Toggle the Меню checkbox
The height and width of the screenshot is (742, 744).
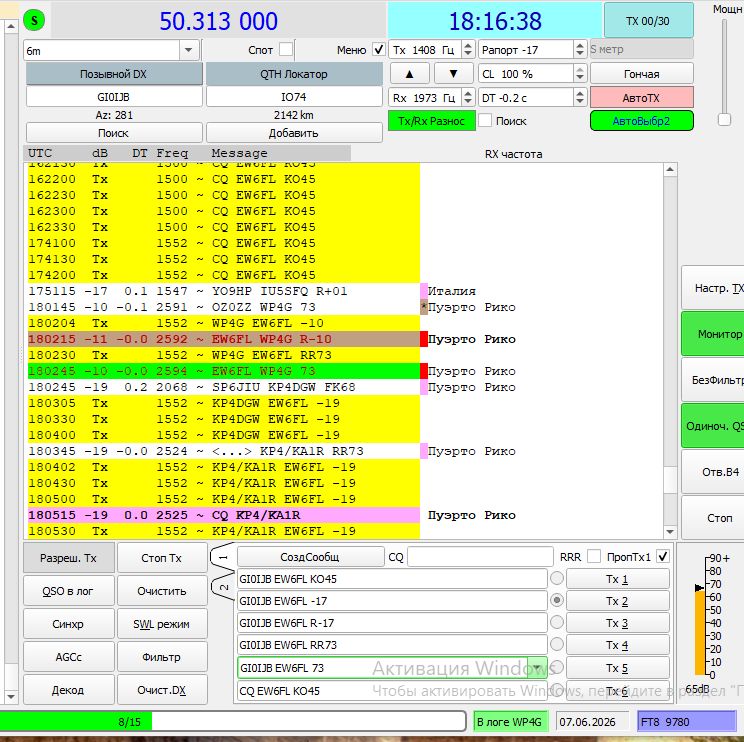(x=378, y=49)
